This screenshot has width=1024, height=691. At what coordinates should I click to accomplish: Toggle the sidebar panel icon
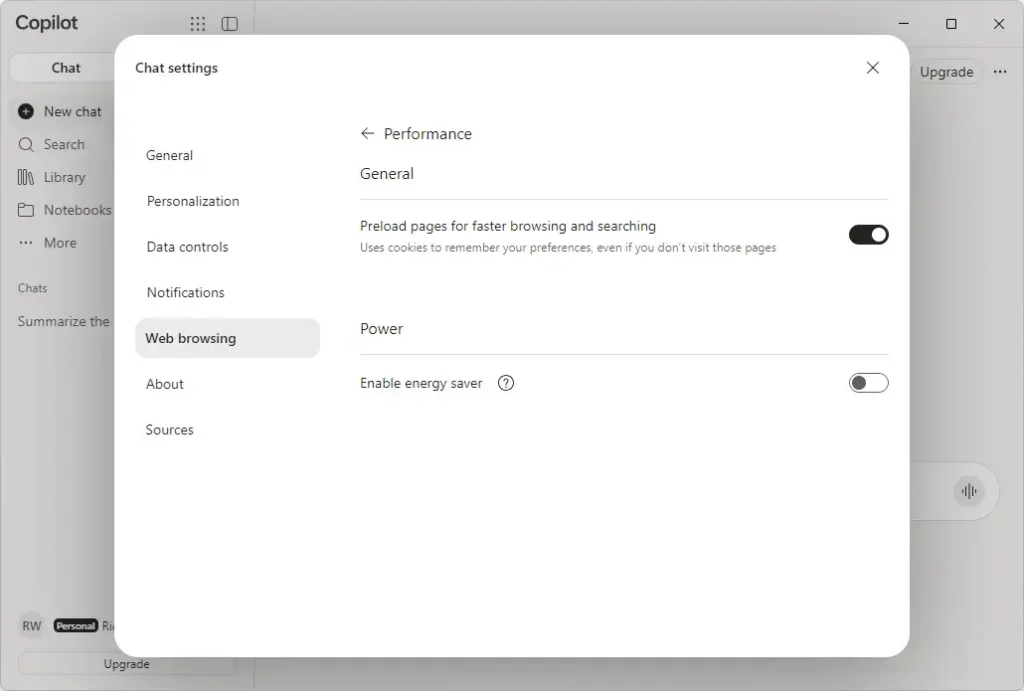pos(230,24)
